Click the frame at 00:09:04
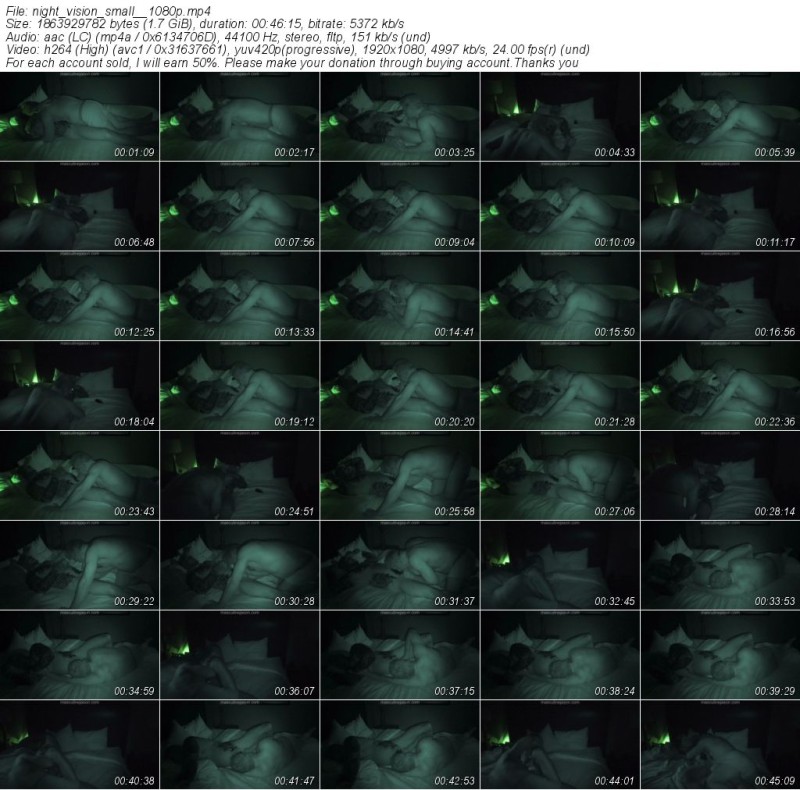 [x=400, y=208]
